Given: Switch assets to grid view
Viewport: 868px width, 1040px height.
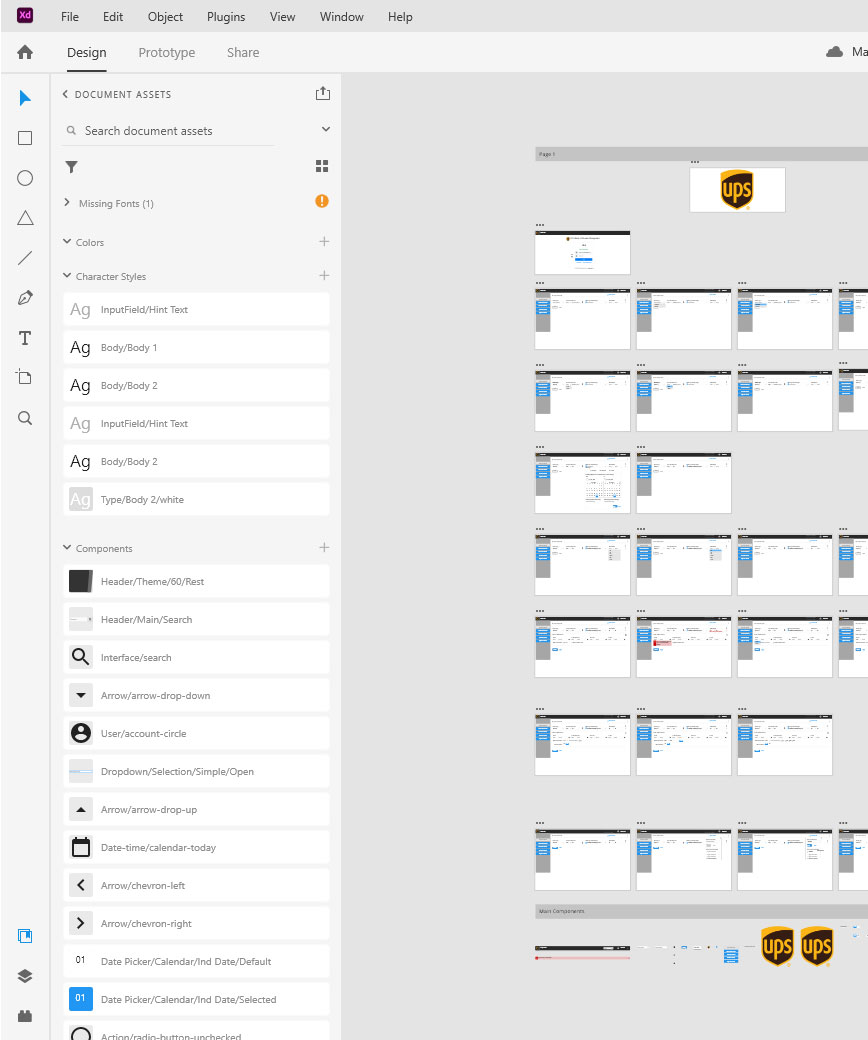Looking at the screenshot, I should 322,166.
